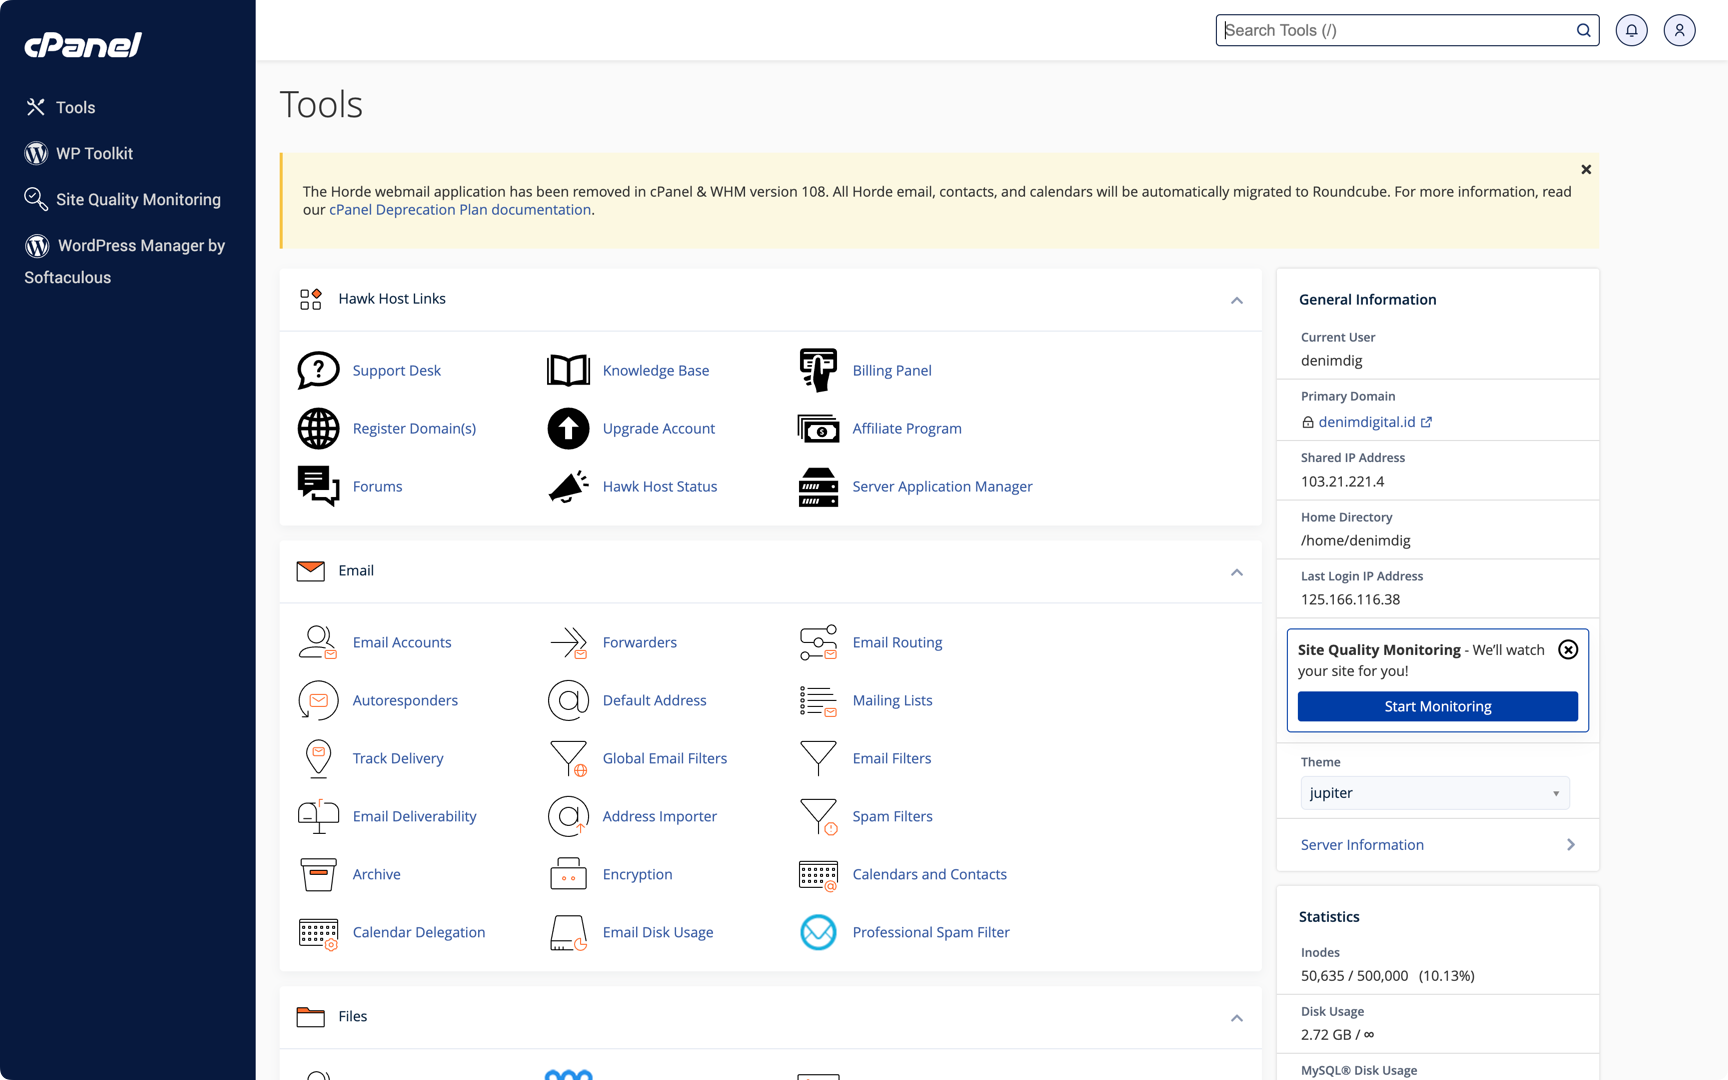
Task: Open the cPanel Deprecation Plan documentation link
Action: click(460, 210)
